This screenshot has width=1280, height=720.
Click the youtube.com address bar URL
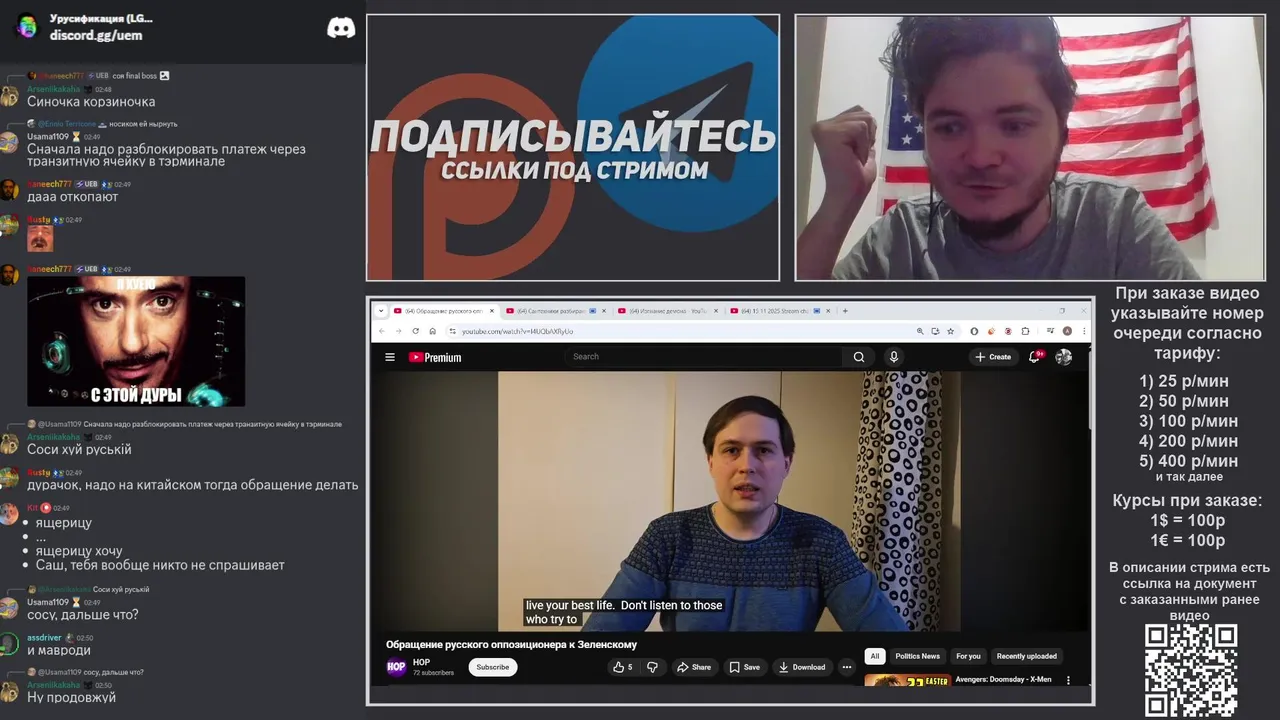(x=517, y=331)
